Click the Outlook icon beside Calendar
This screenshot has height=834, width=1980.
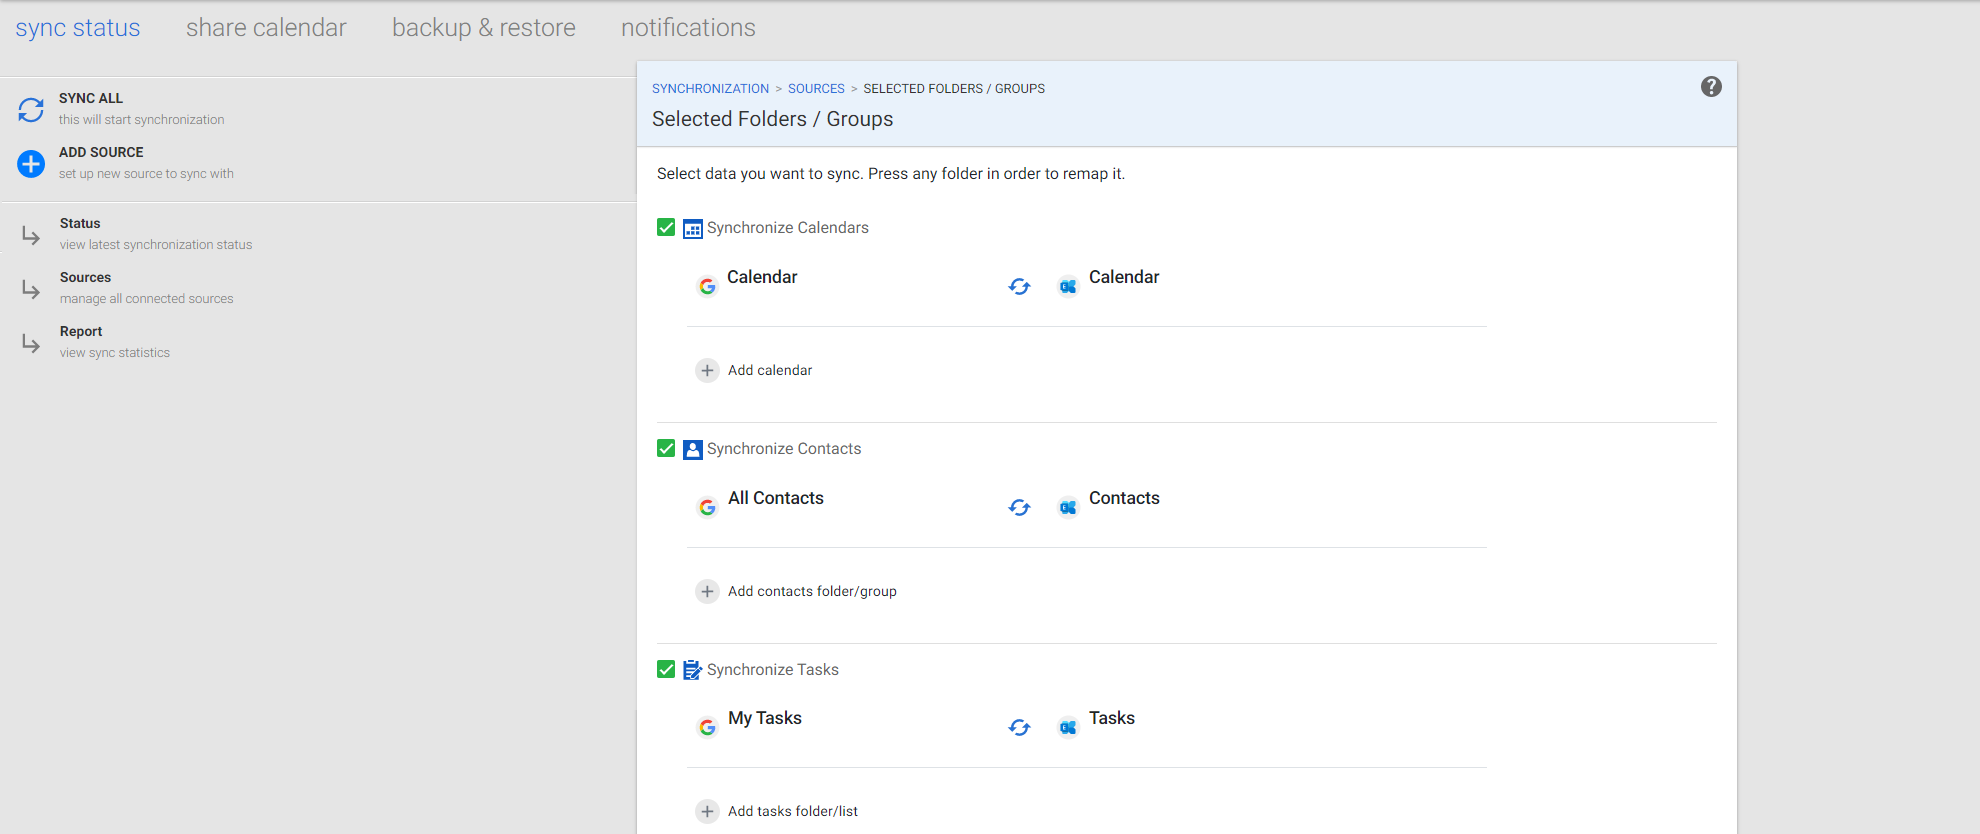[x=1068, y=287]
